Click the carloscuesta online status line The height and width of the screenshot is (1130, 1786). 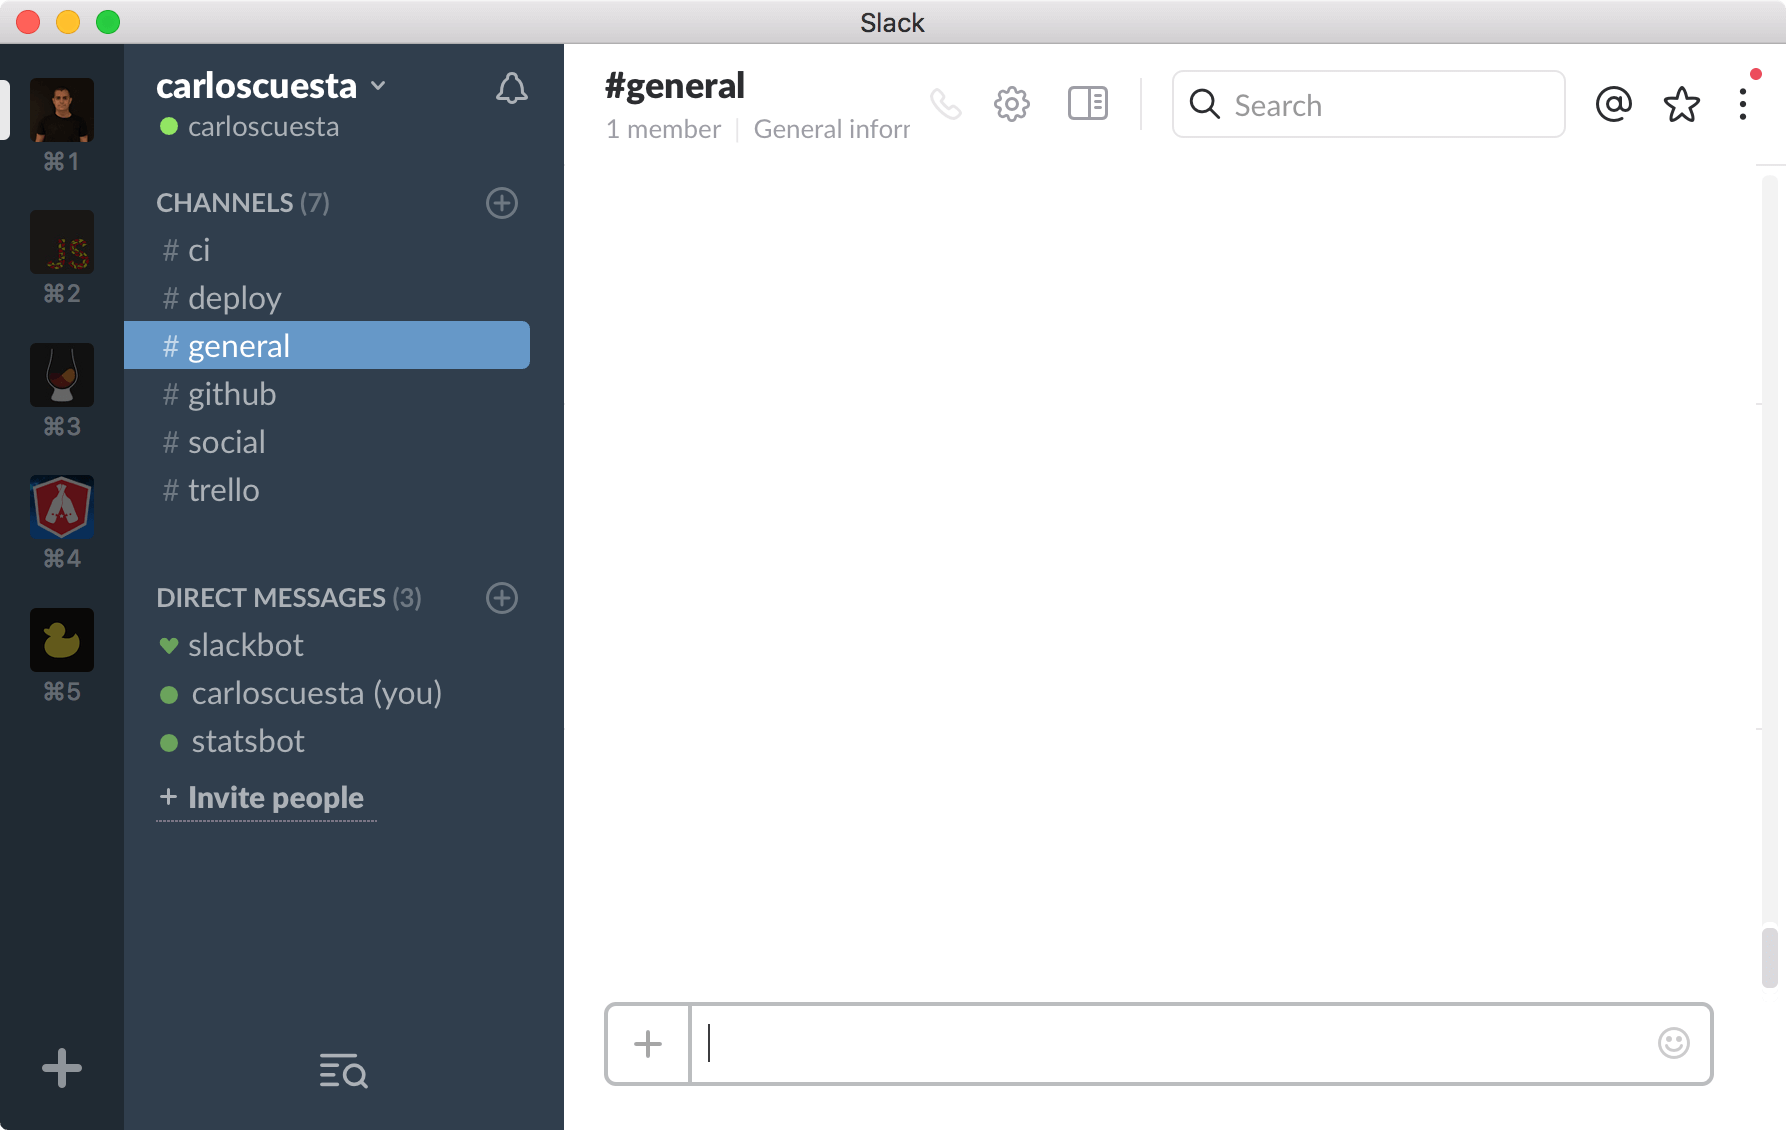pyautogui.click(x=250, y=127)
